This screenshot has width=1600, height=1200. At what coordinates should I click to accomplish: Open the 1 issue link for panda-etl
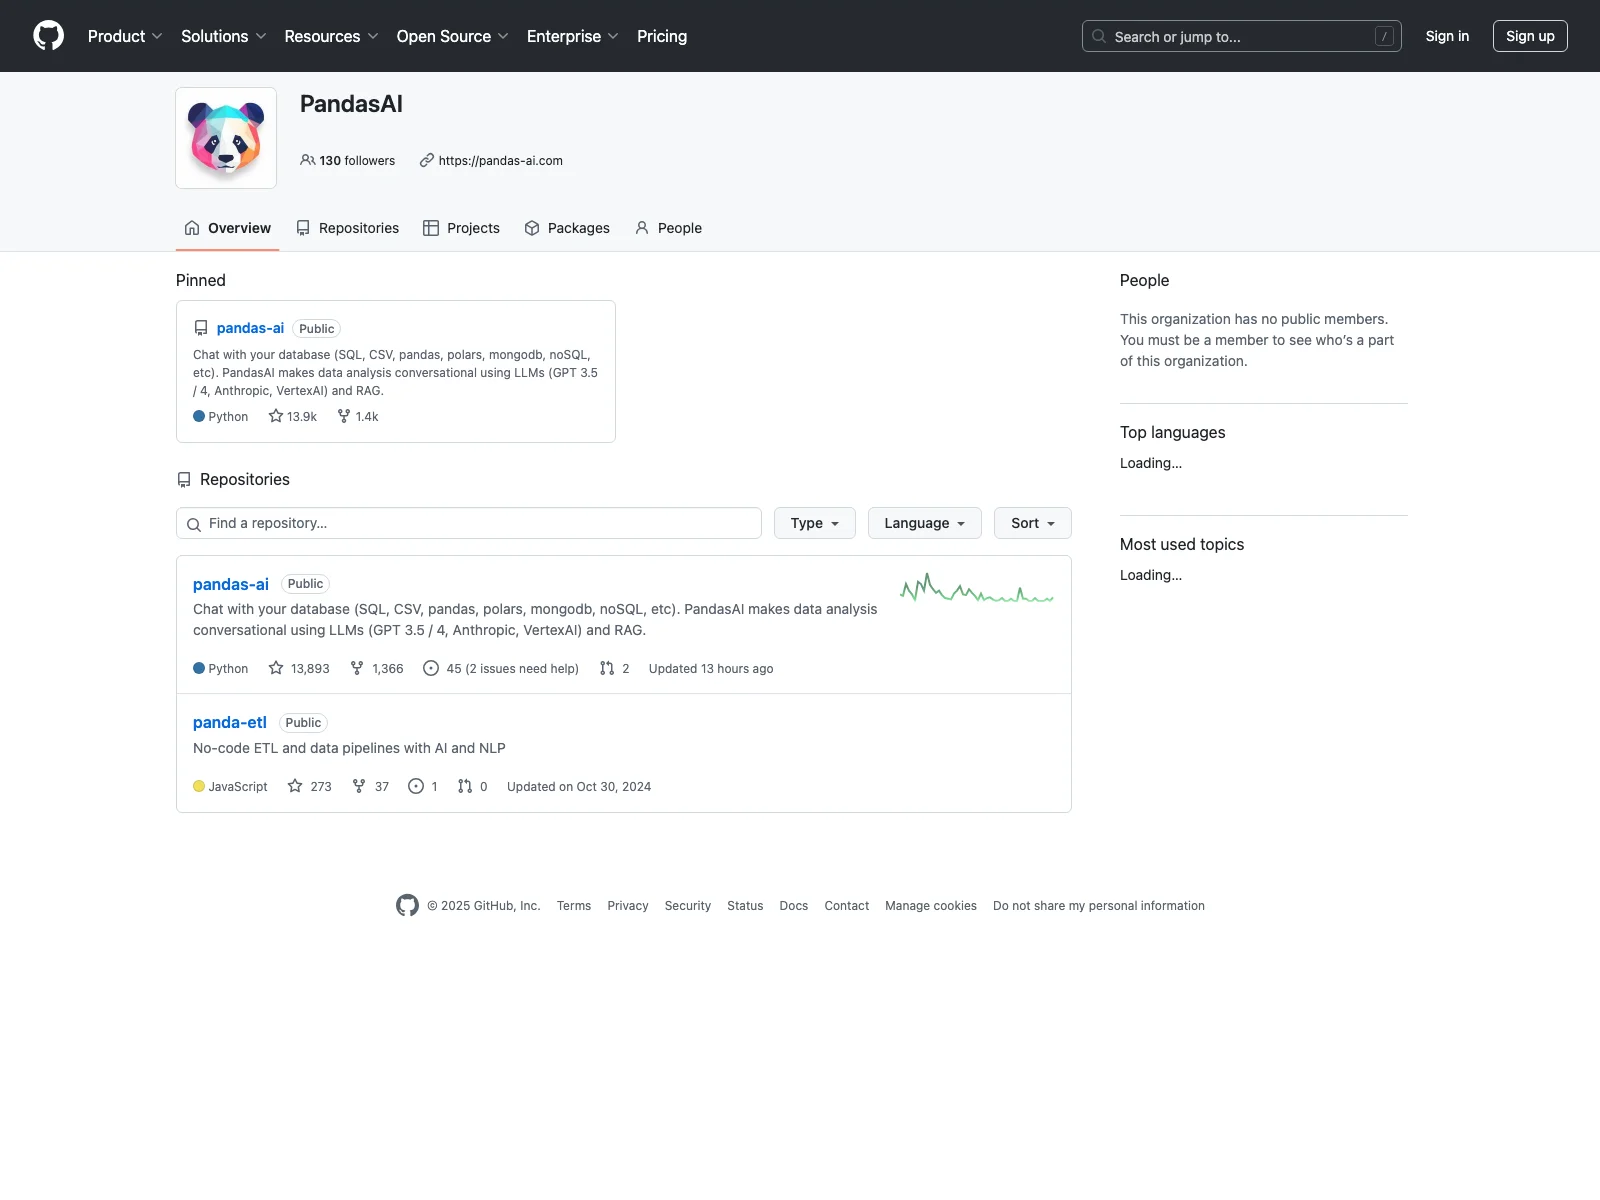[423, 786]
